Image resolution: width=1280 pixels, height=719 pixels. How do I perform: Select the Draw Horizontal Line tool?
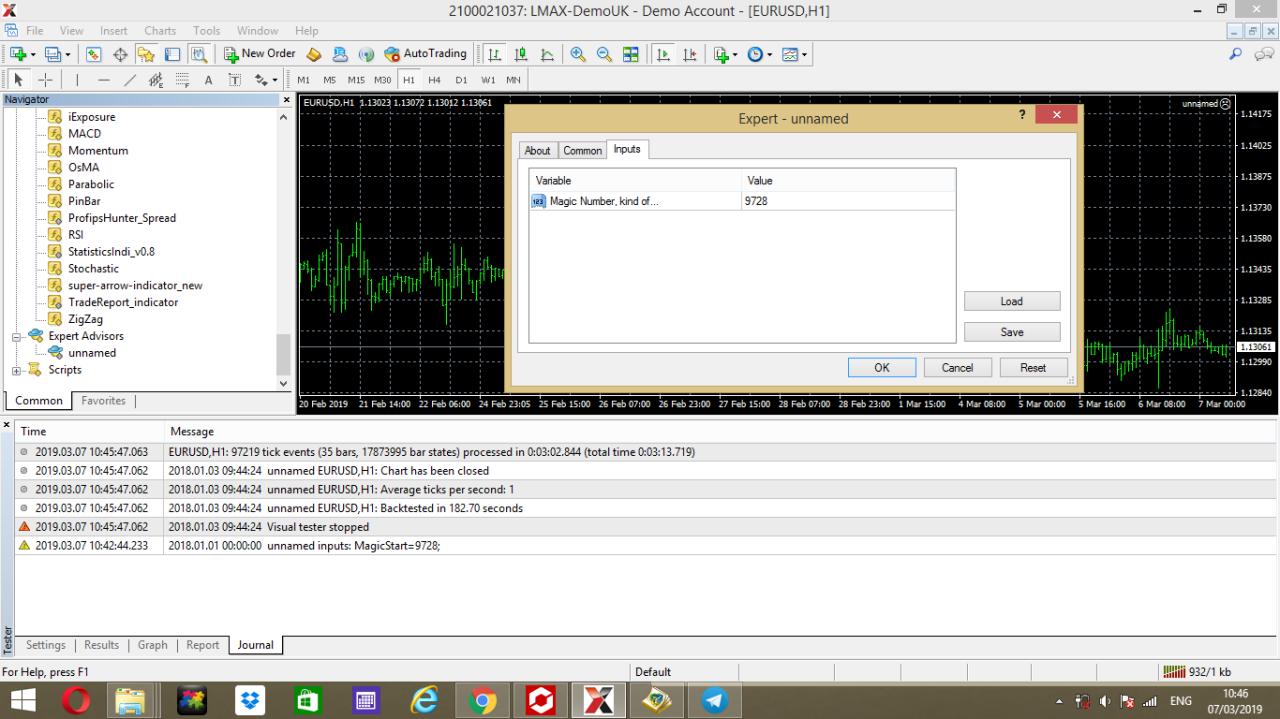pyautogui.click(x=104, y=80)
